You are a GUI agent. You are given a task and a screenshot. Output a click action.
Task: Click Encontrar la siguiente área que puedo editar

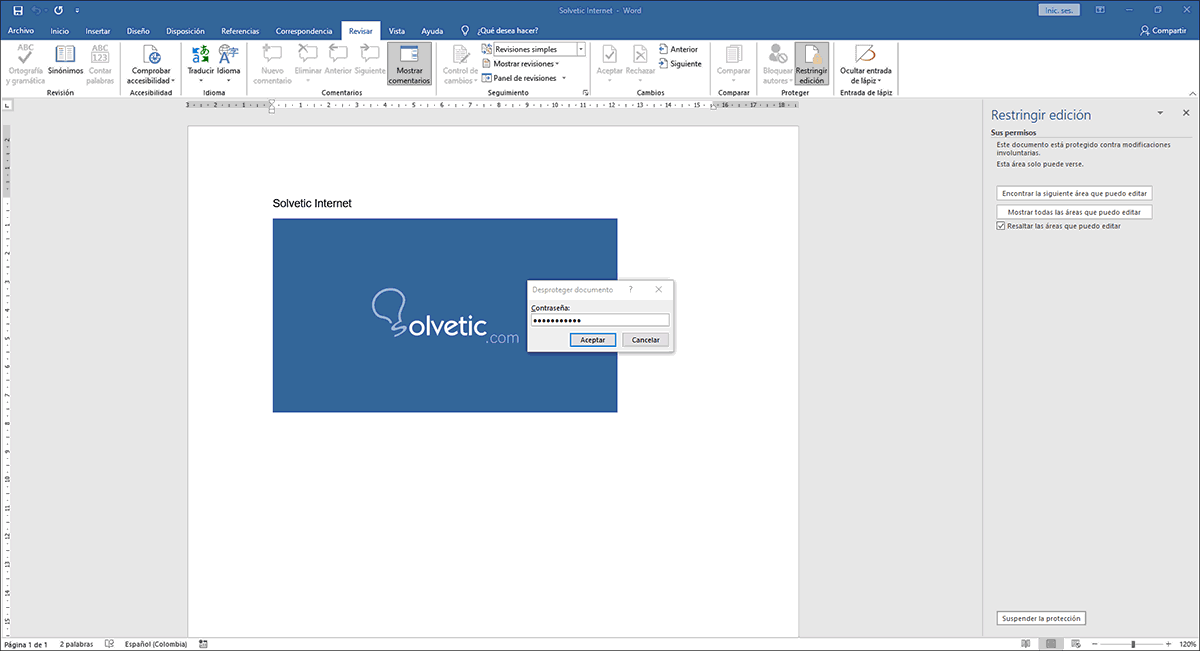point(1075,193)
